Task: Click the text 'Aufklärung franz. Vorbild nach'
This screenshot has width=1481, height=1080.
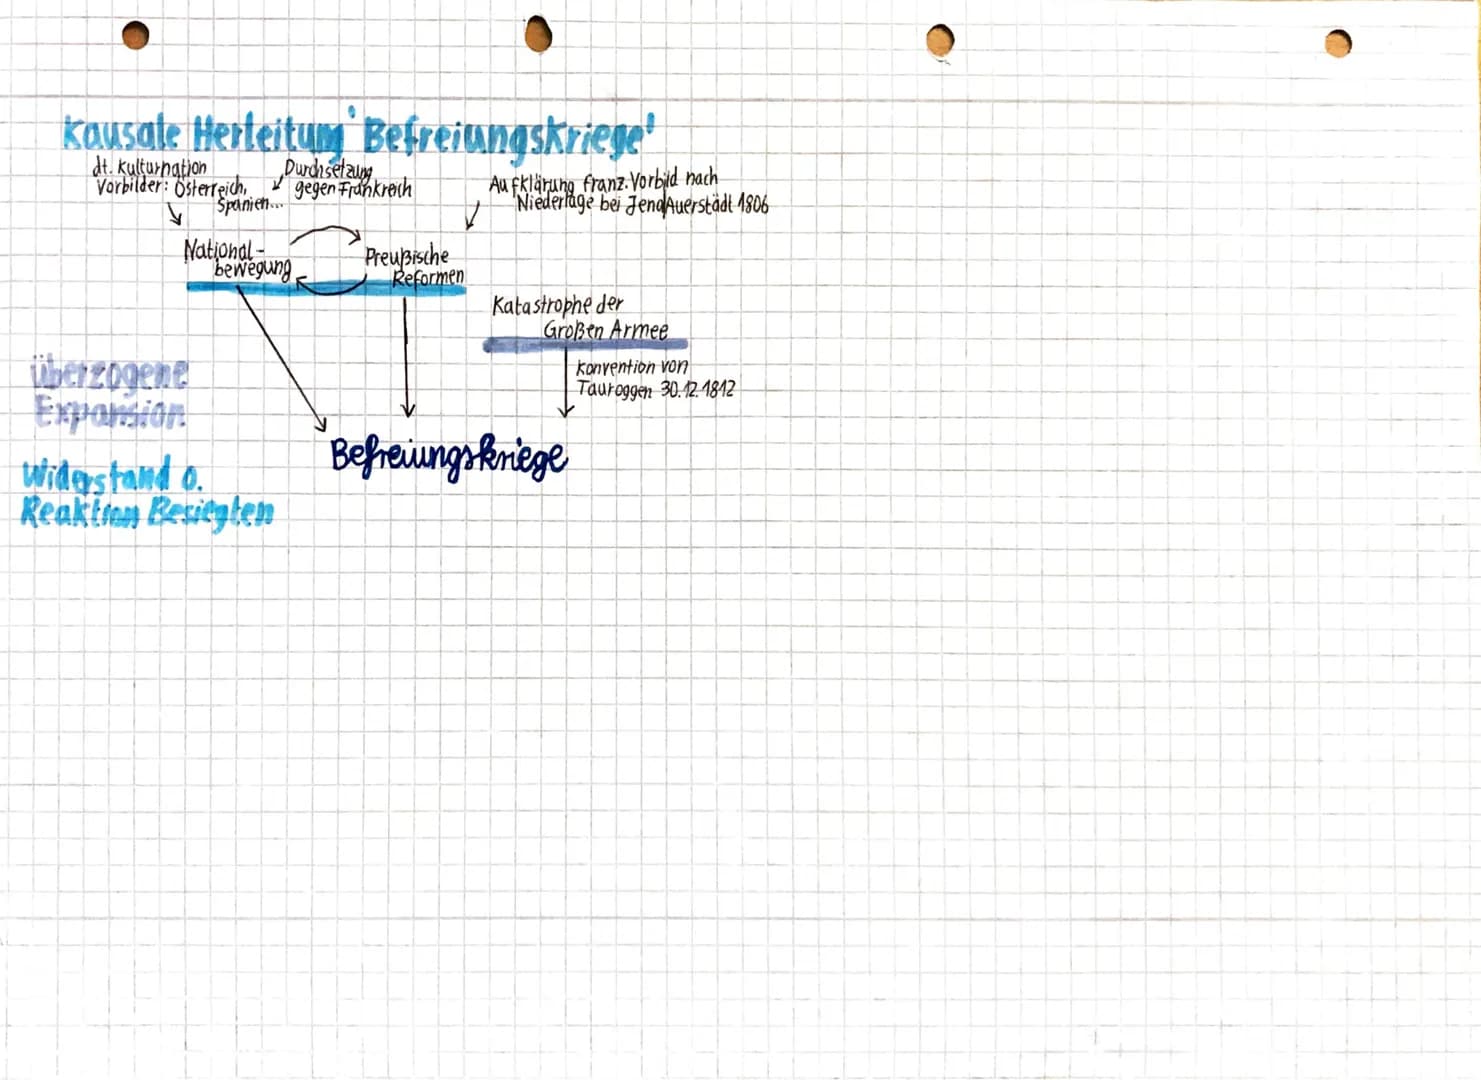Action: 603,182
